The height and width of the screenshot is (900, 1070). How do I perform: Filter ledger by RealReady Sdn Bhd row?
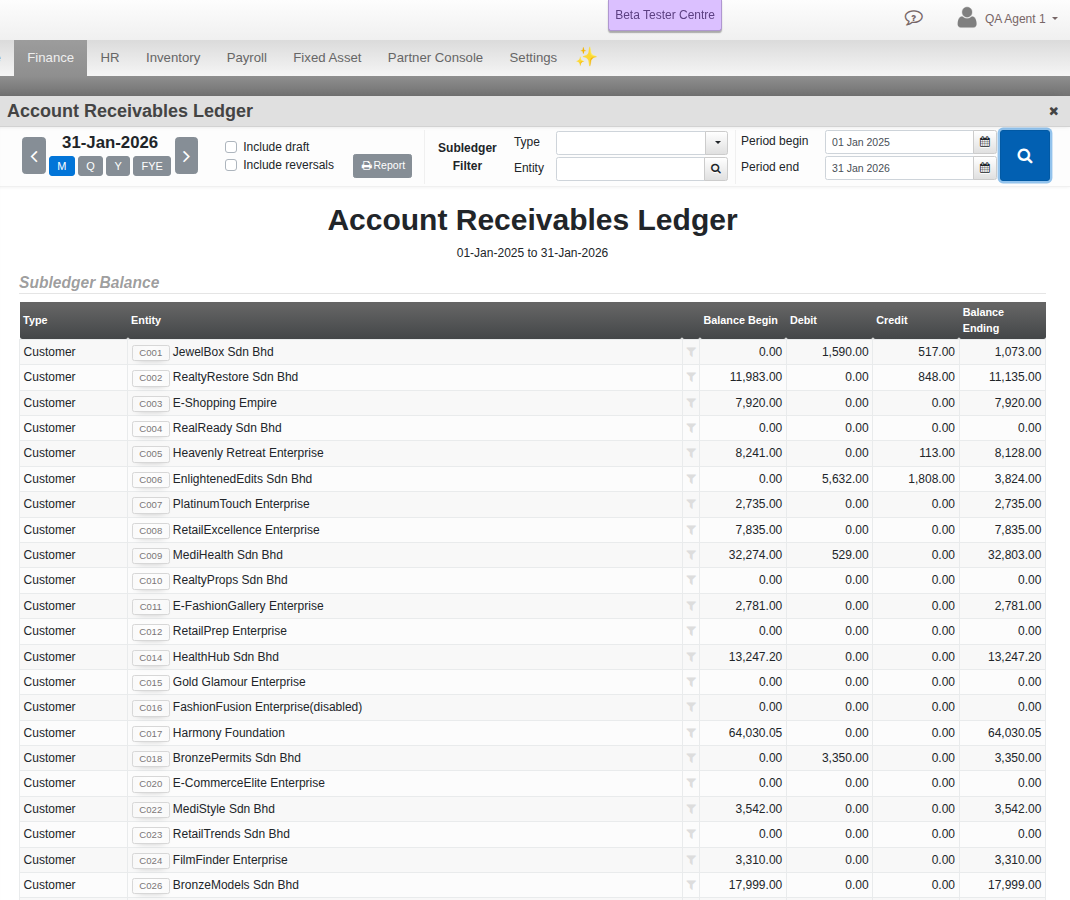click(x=691, y=429)
